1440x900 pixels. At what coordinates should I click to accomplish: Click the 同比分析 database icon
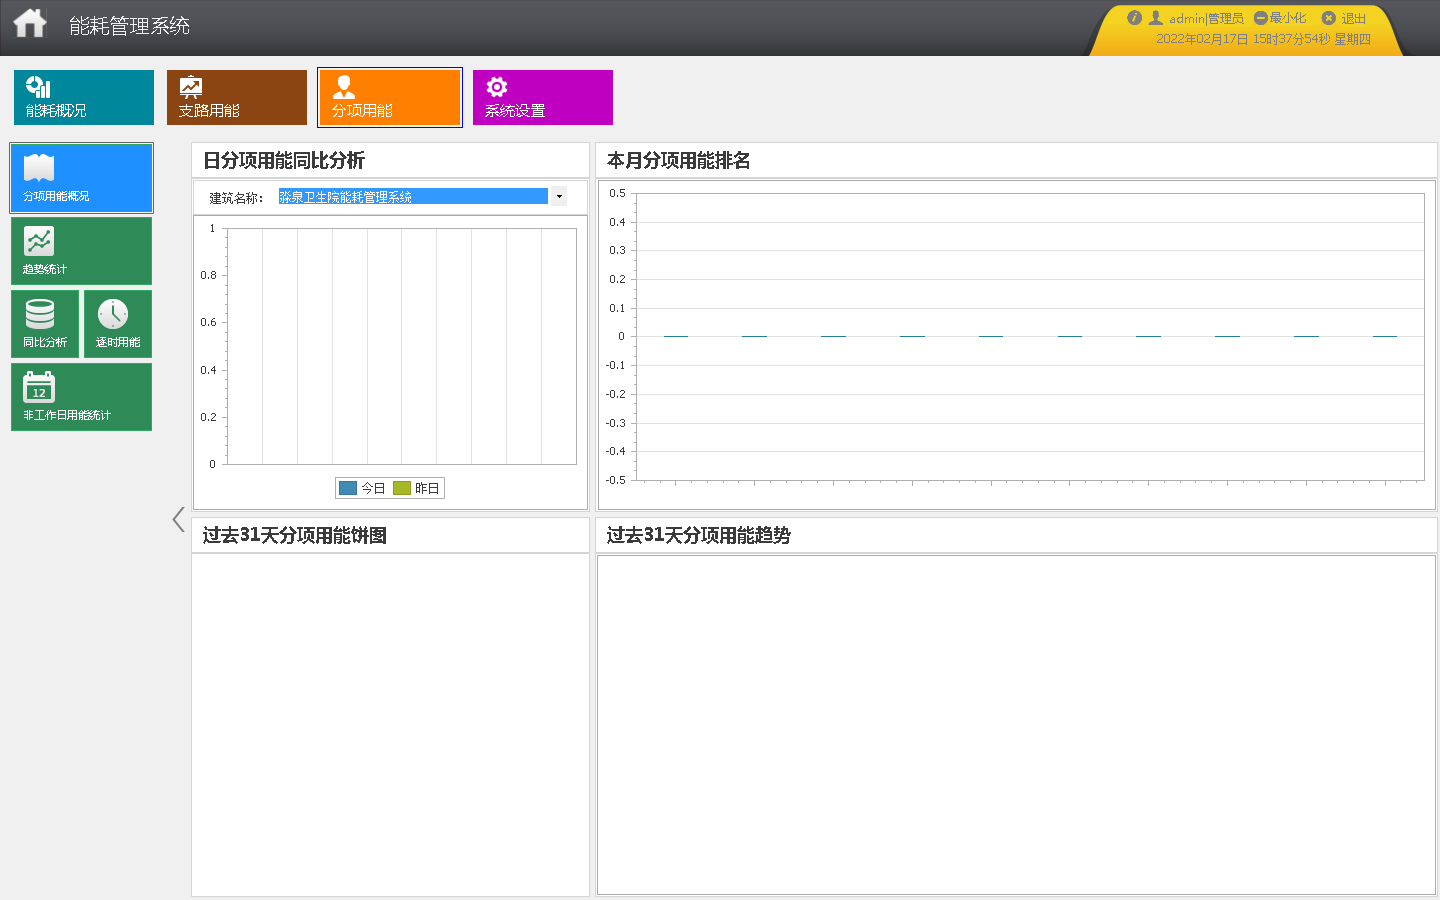click(40, 314)
